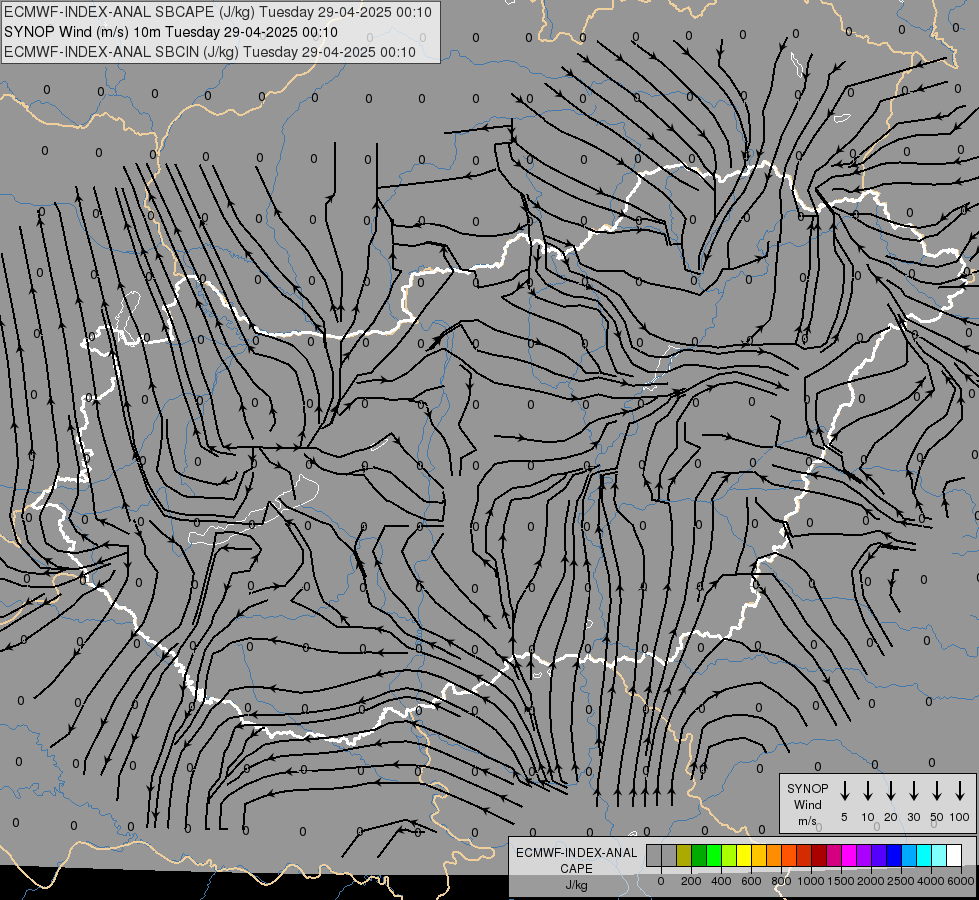Select the 'SYNOP Wind (m/s) 10m' title line
Viewport: 979px width, 900px height.
(x=171, y=32)
